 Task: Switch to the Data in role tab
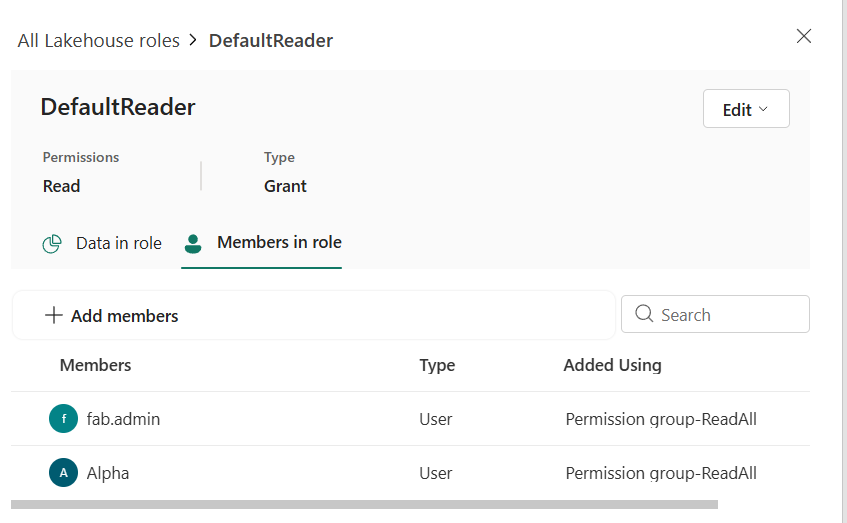[102, 243]
